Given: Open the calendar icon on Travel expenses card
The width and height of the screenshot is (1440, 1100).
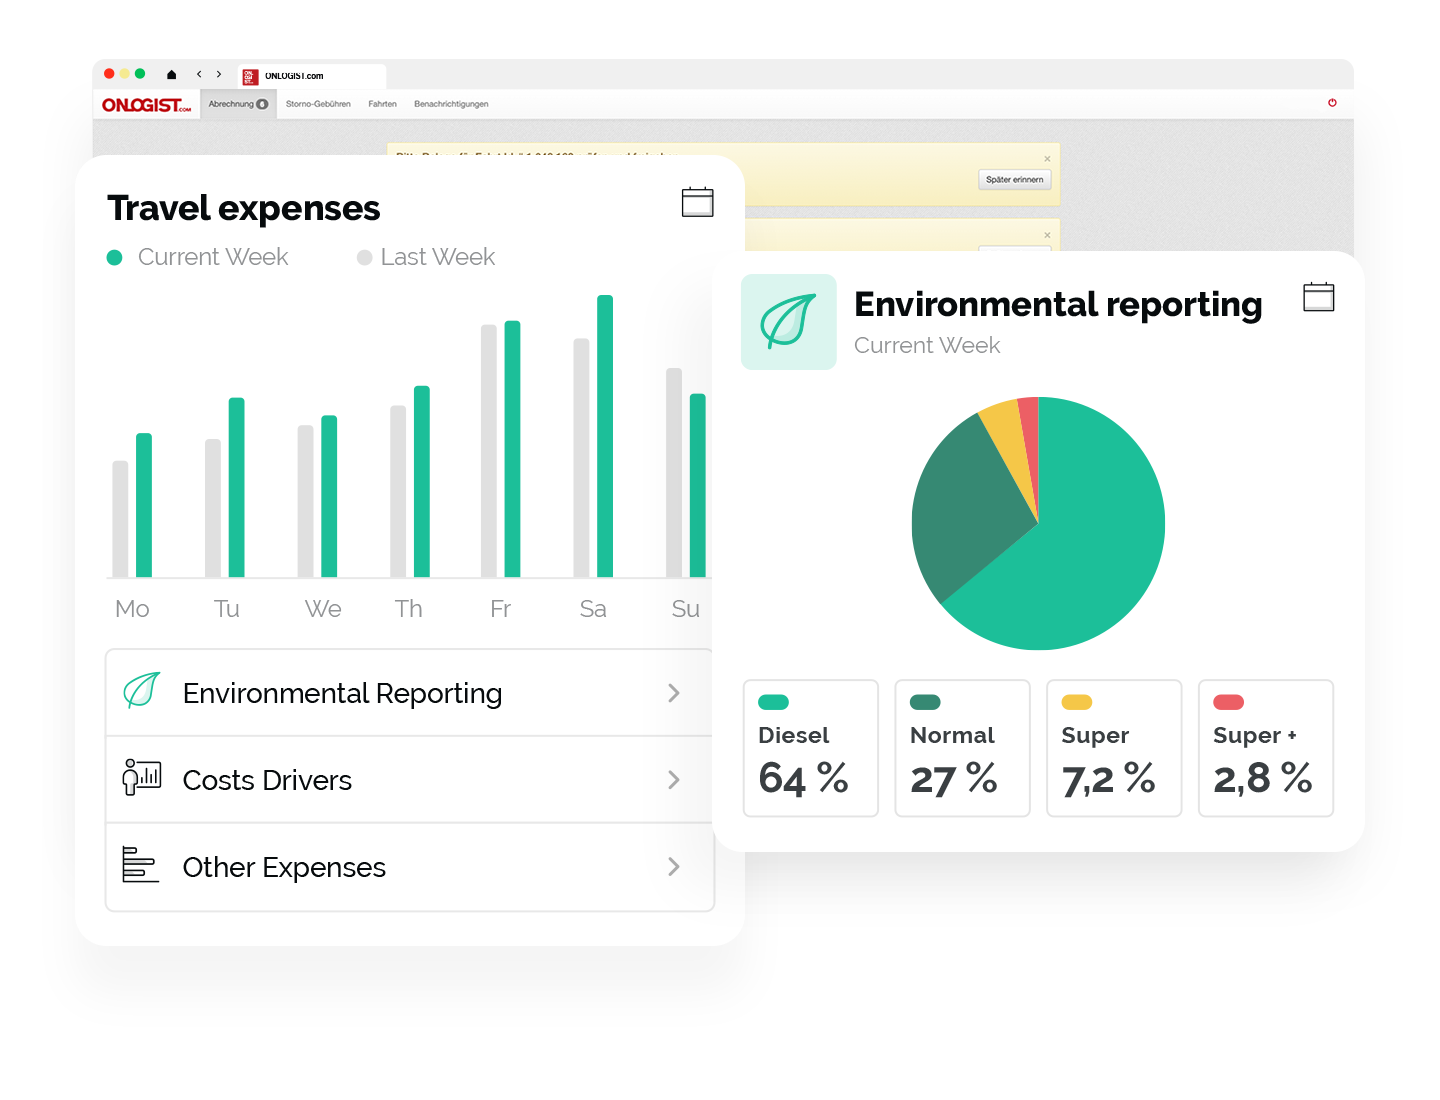Looking at the screenshot, I should click(x=698, y=201).
